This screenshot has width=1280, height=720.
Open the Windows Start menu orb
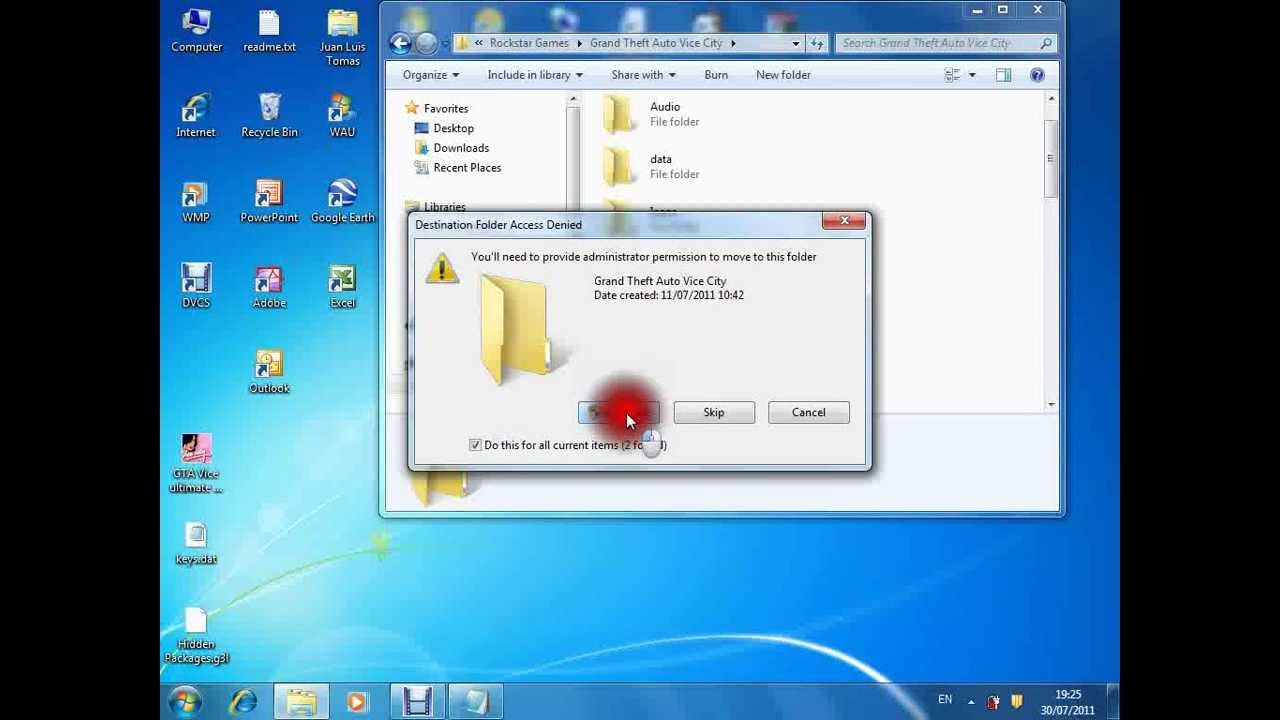coord(186,702)
